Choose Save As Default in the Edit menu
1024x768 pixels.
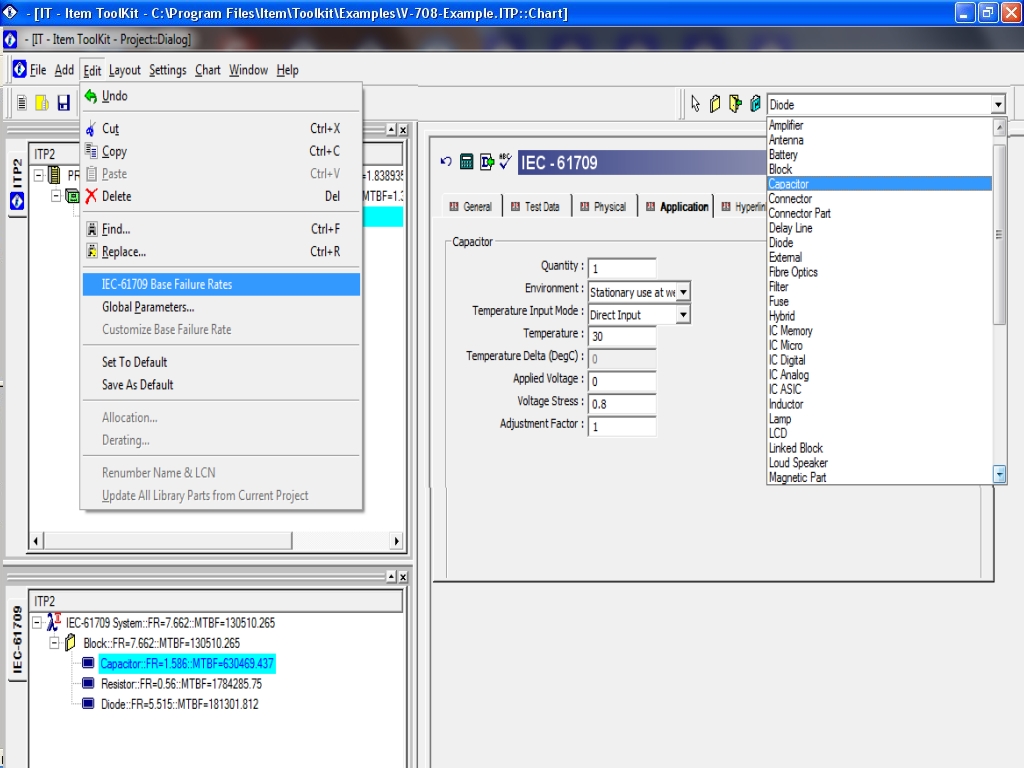click(x=221, y=385)
